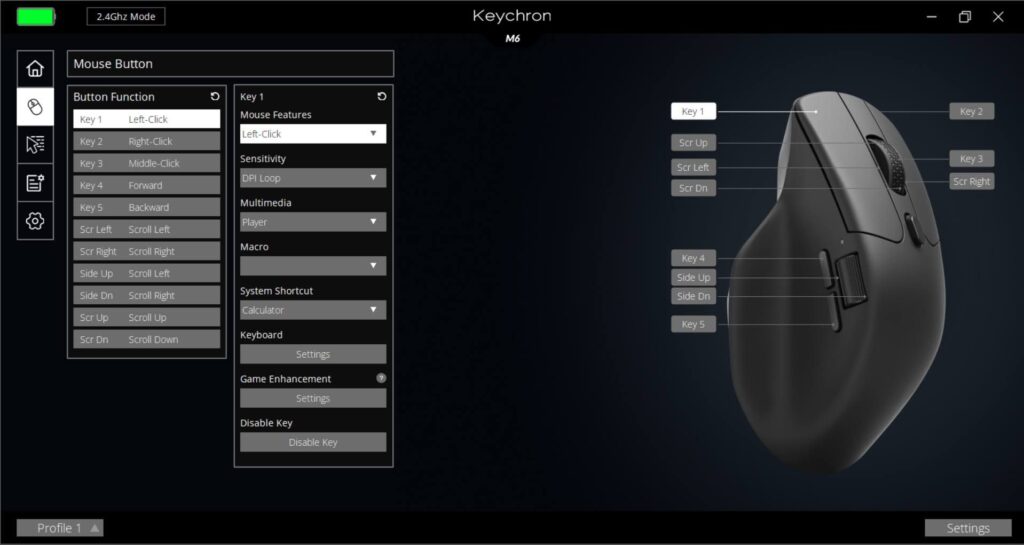Click the green battery indicator
The height and width of the screenshot is (545, 1024).
[36, 17]
